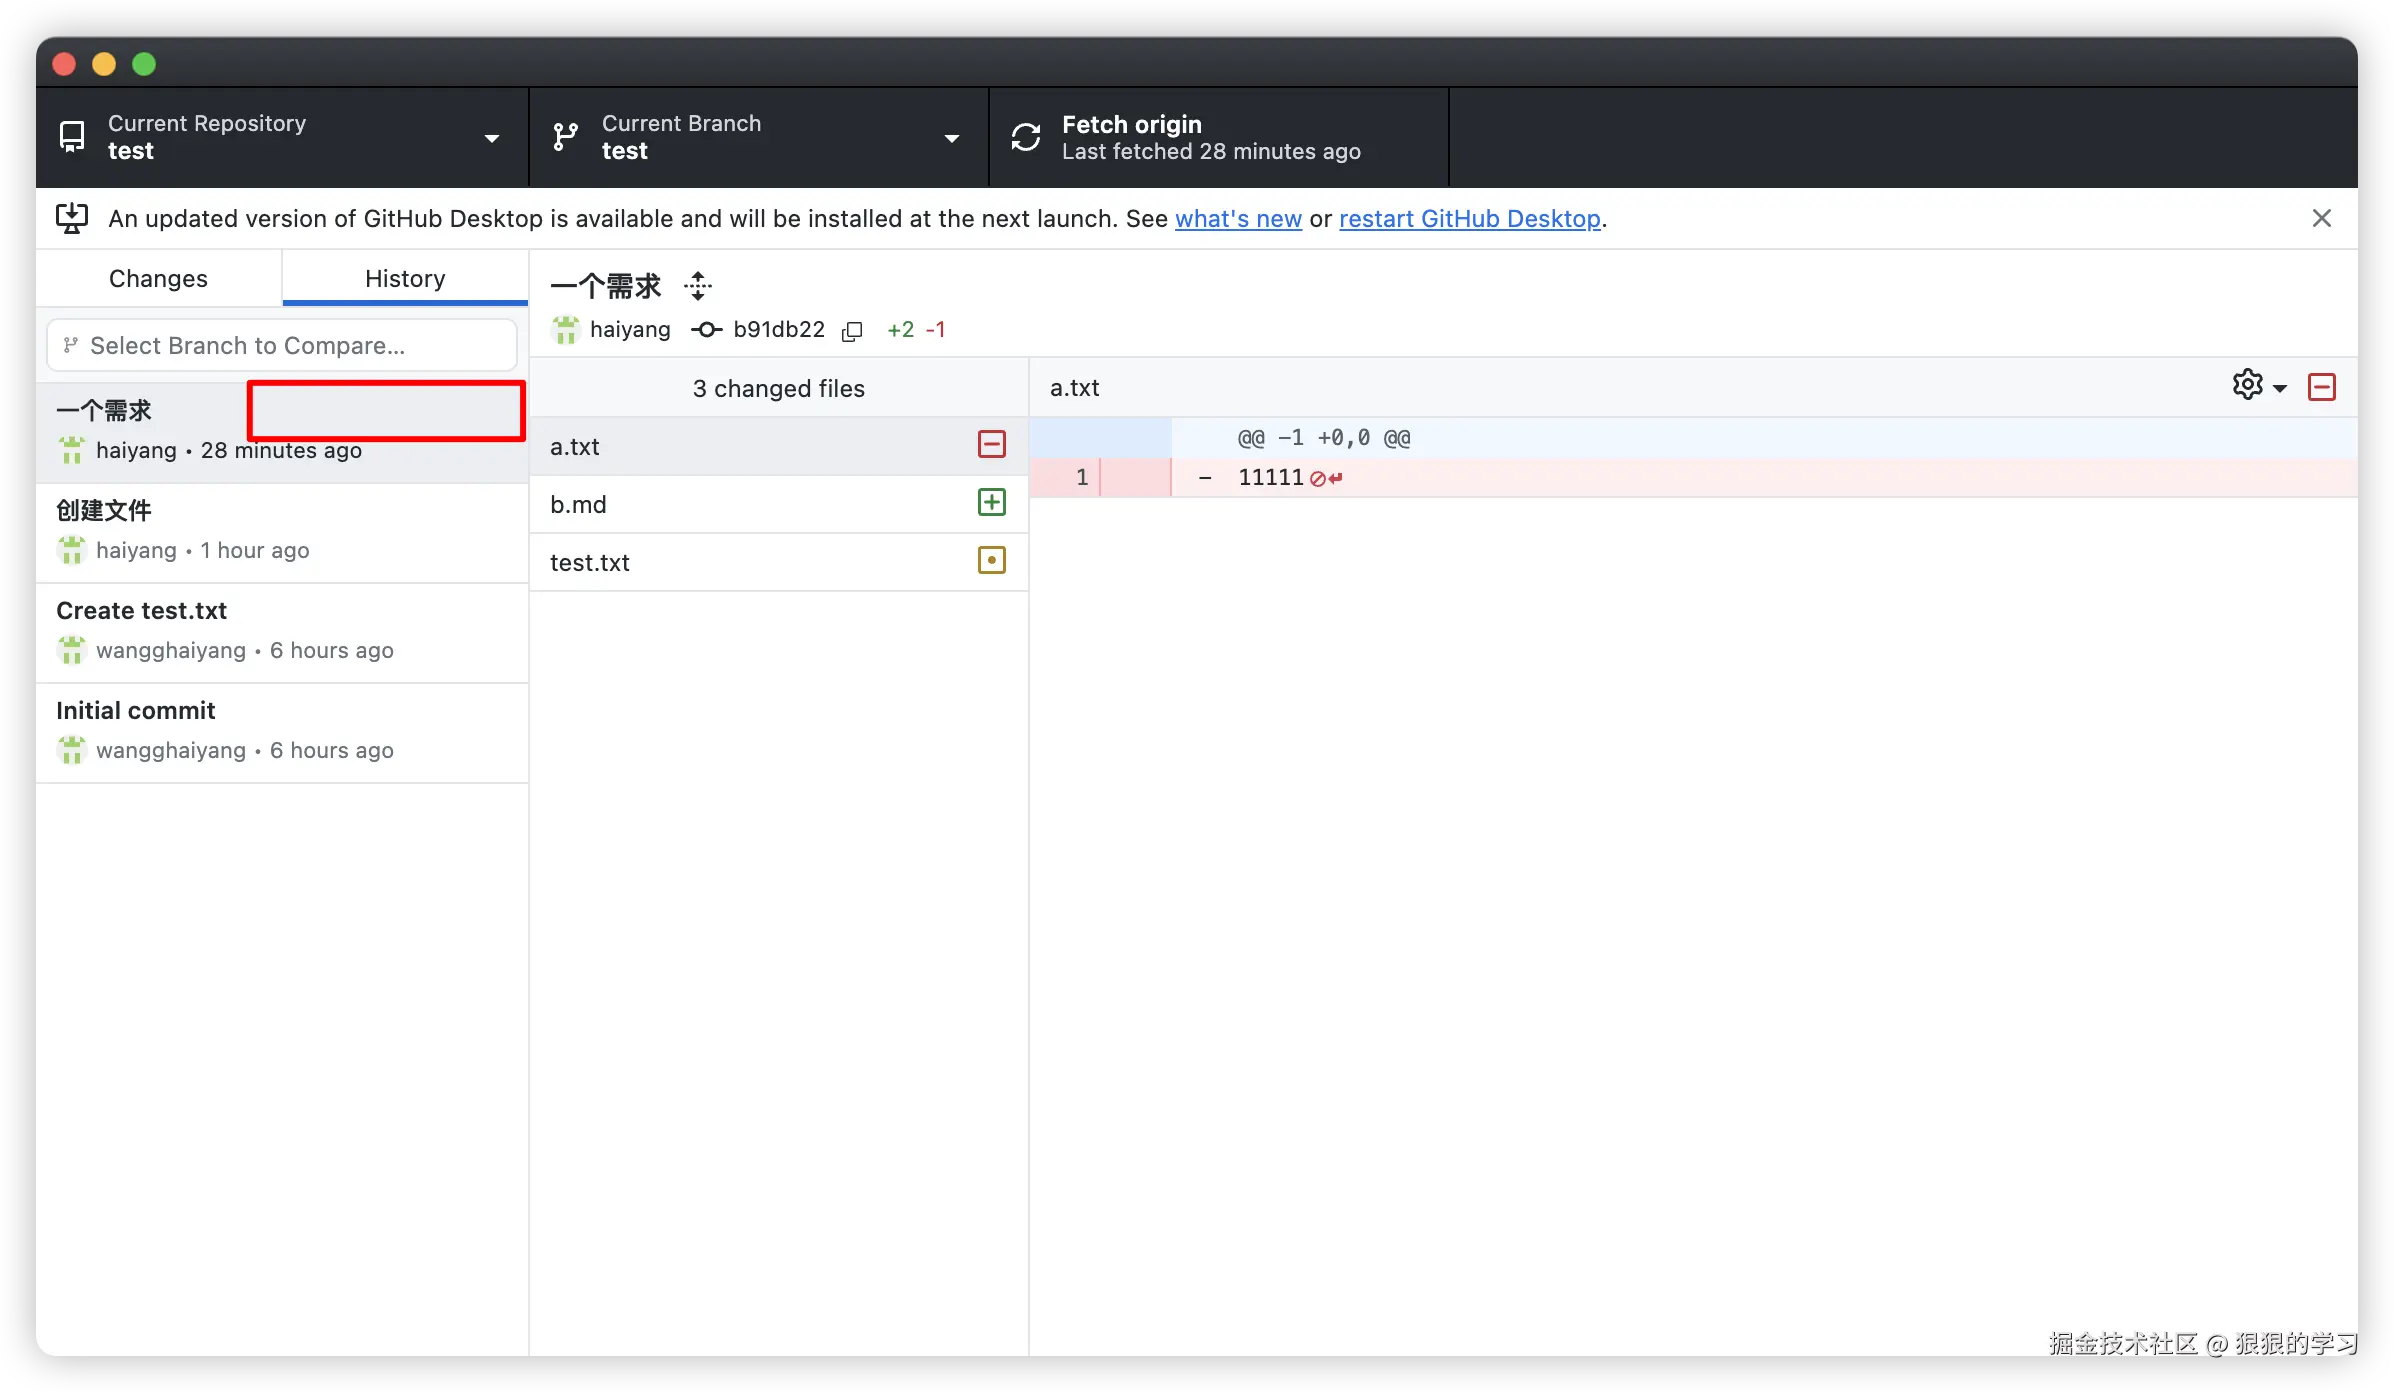
Task: Switch to the Changes tab
Action: point(158,278)
